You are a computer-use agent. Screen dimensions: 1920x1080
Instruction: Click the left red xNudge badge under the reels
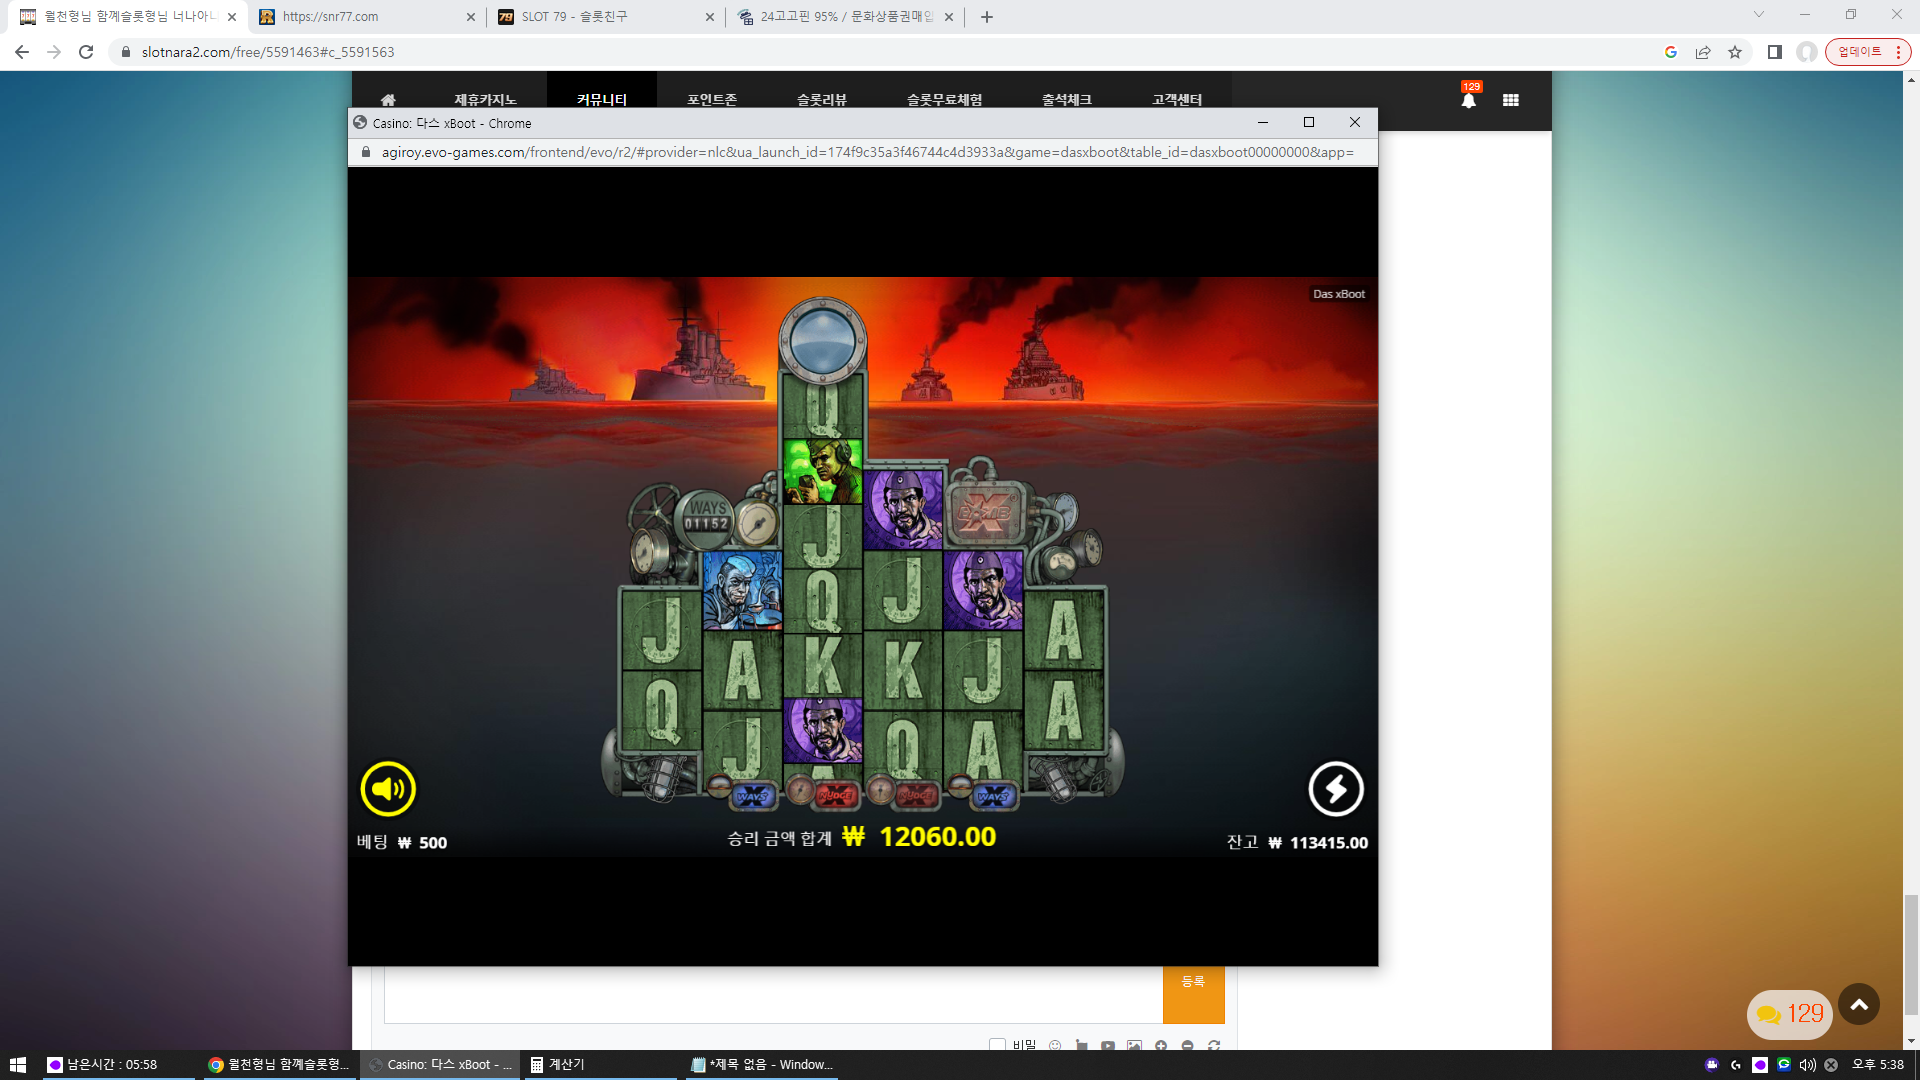[x=836, y=796]
